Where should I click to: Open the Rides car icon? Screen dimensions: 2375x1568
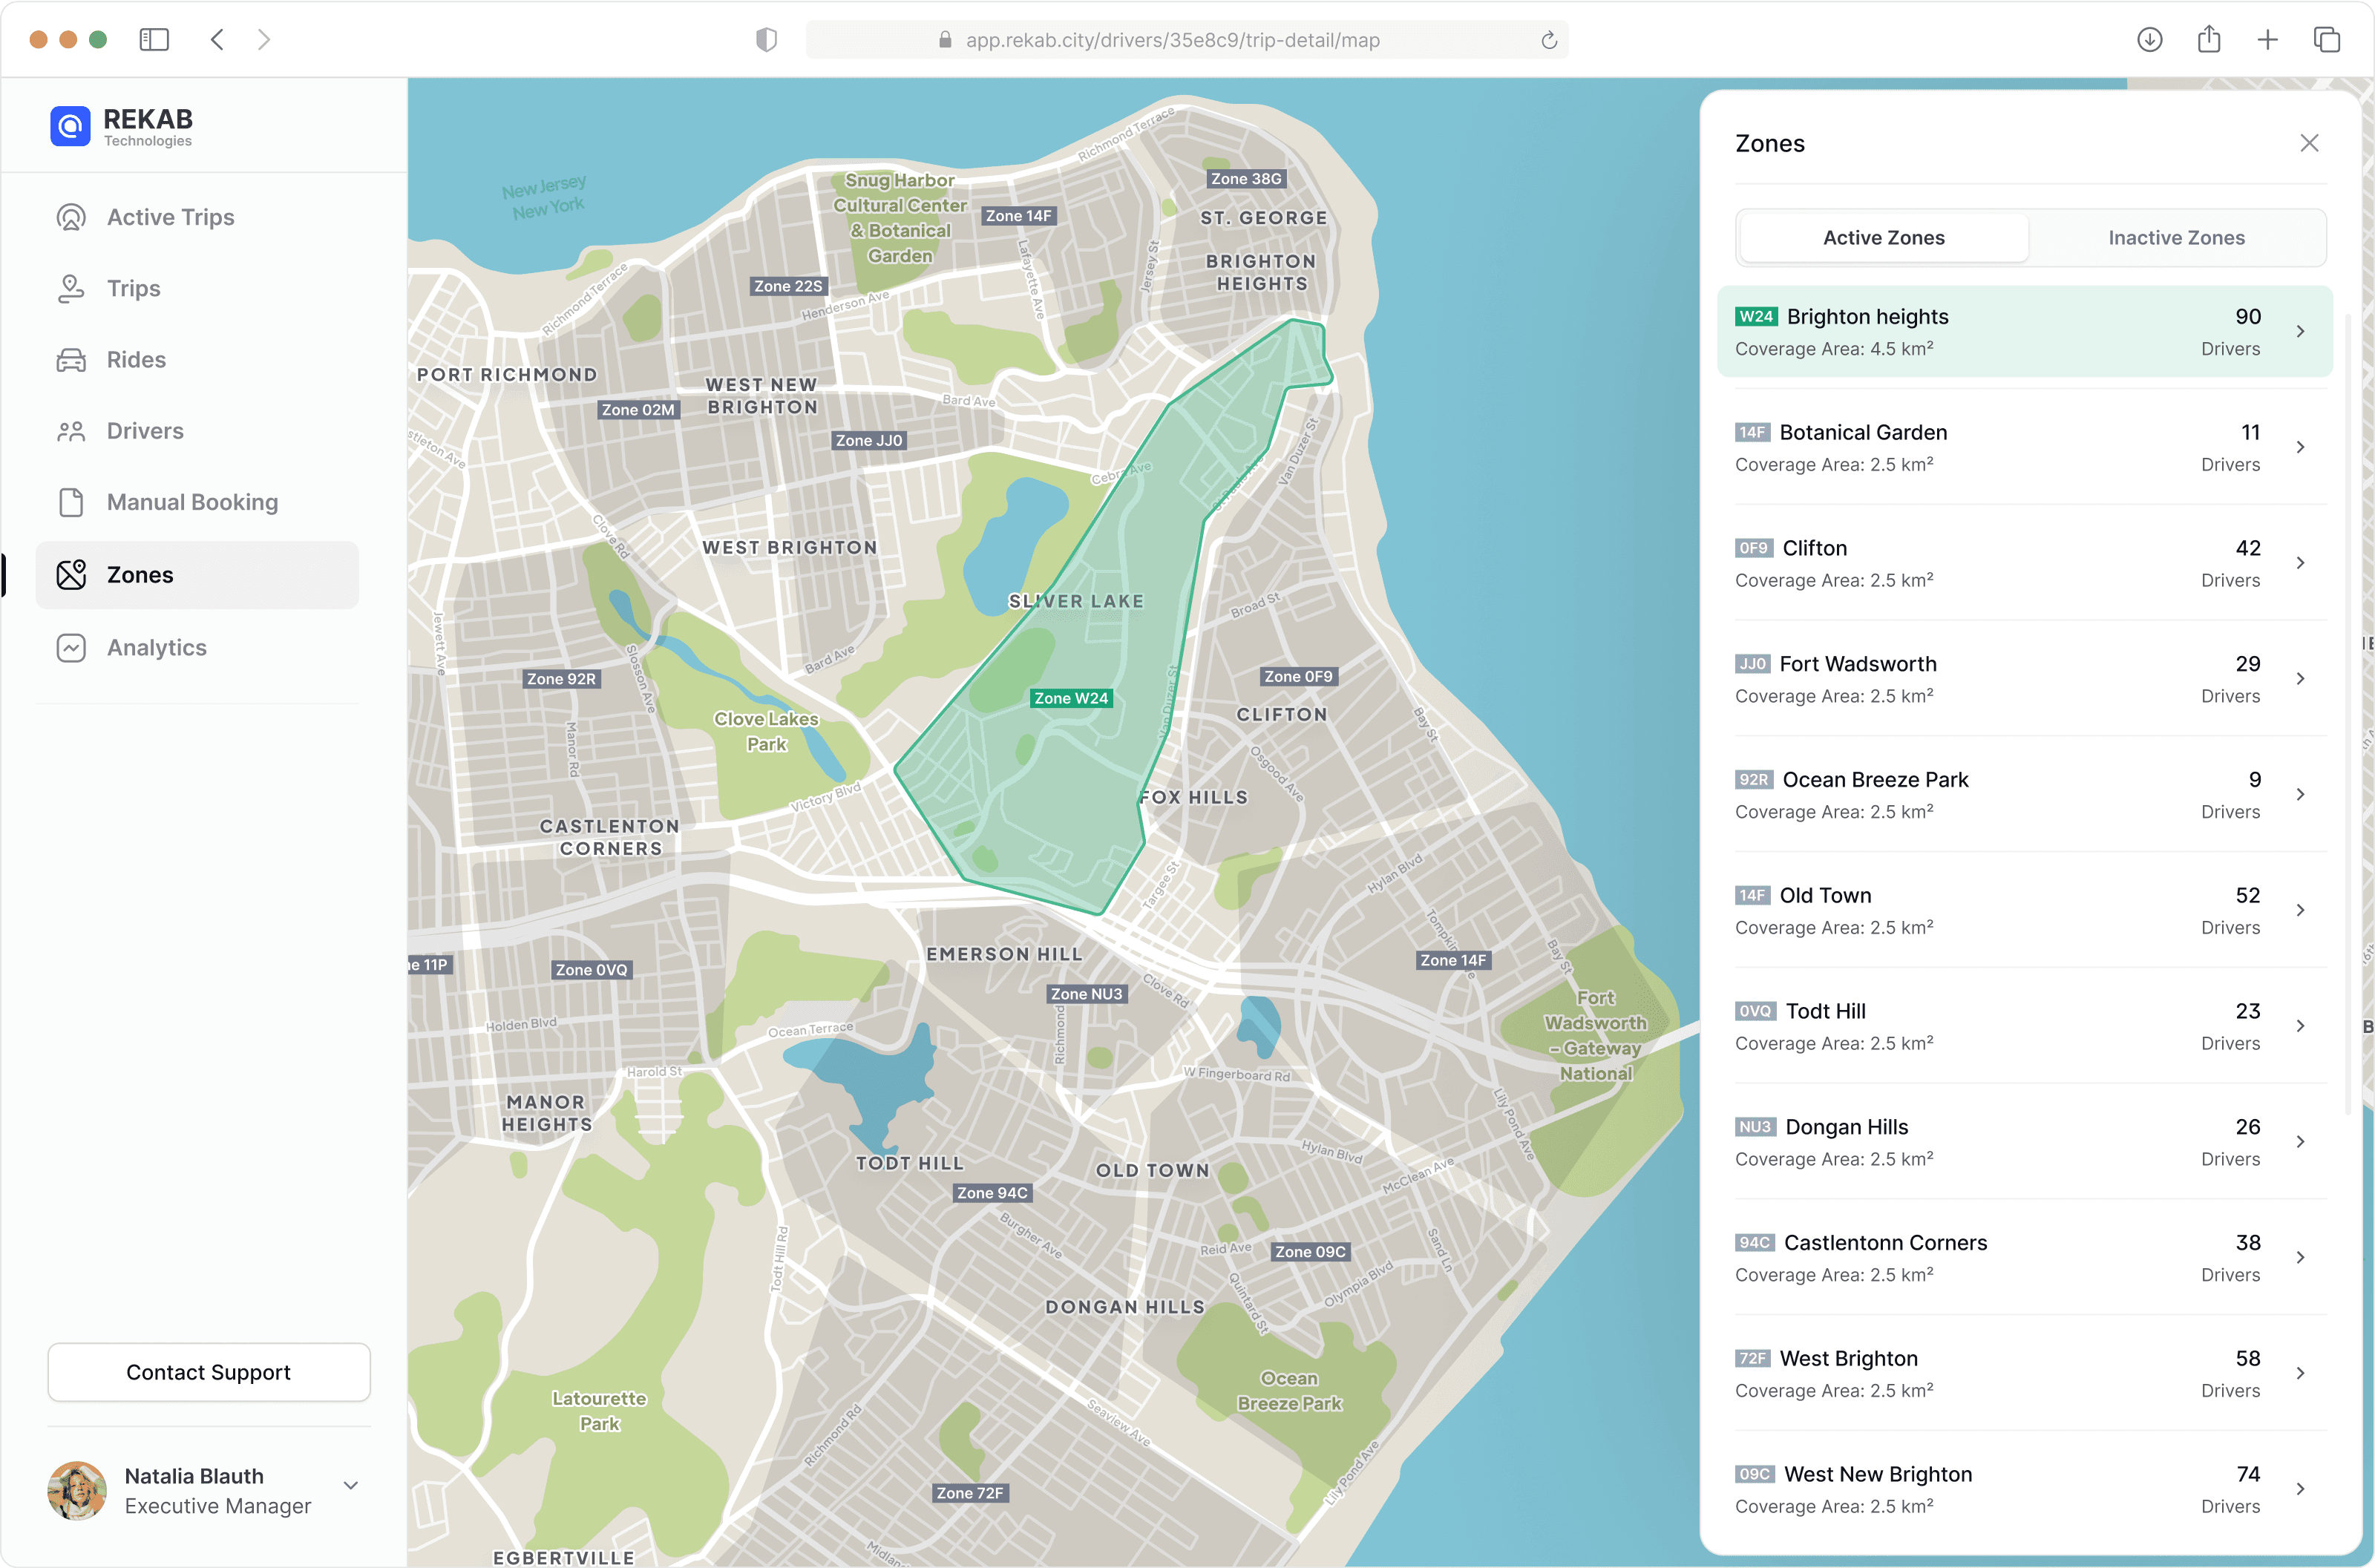tap(71, 360)
